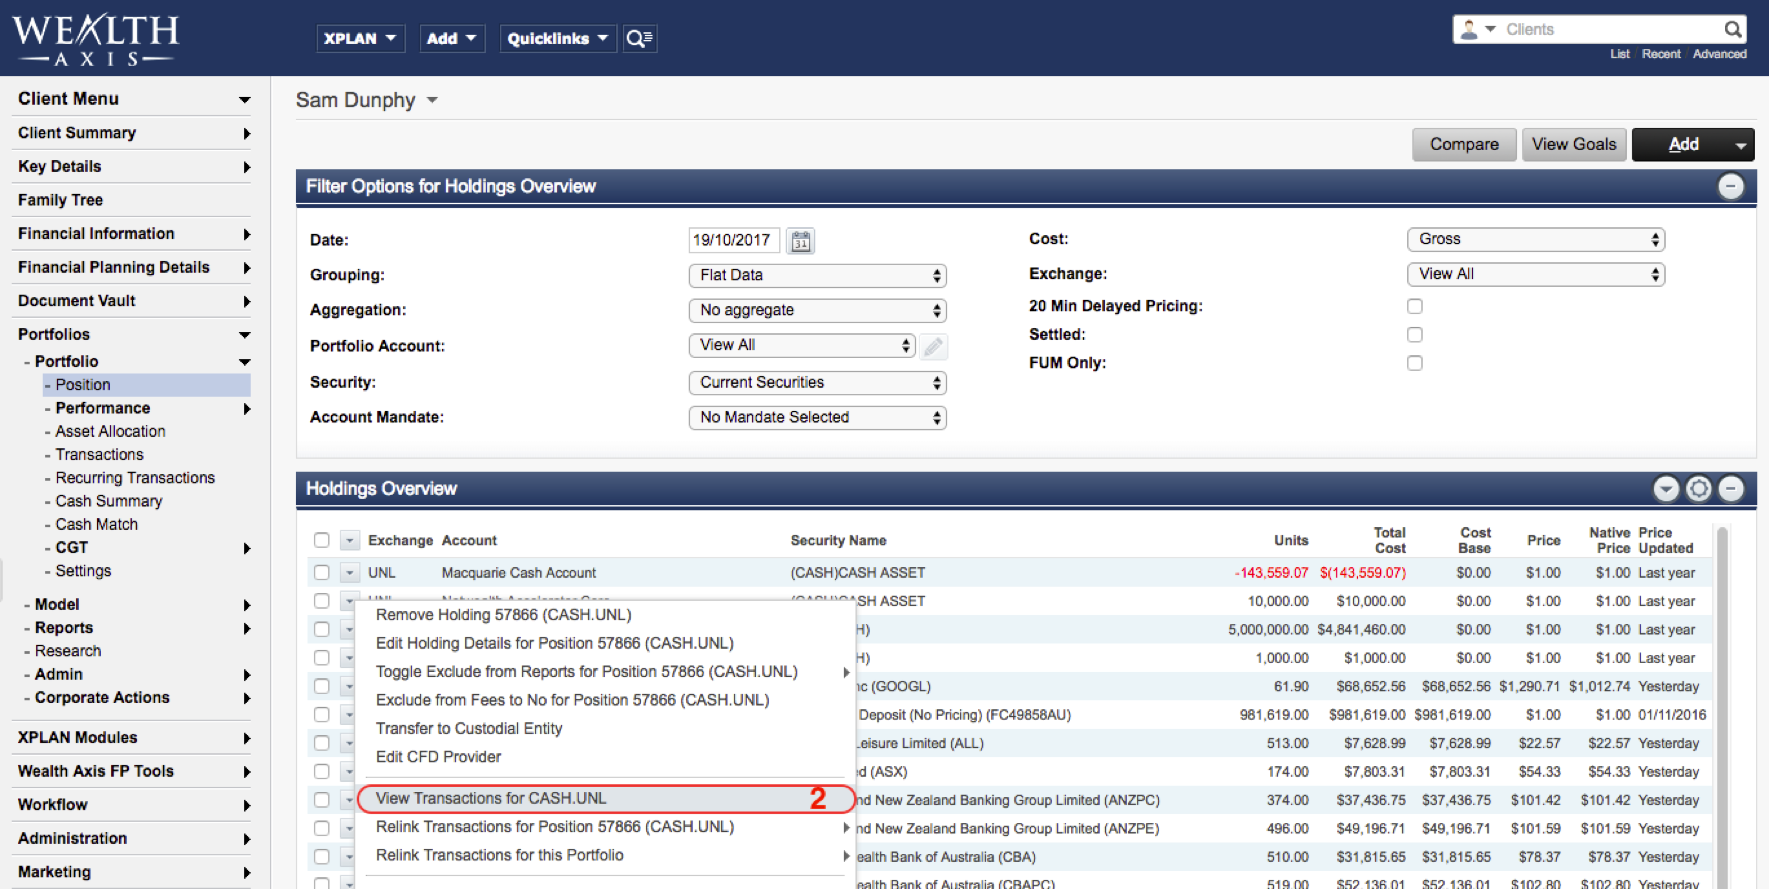This screenshot has height=889, width=1769.
Task: Select Exclude from Fees to No entry
Action: tap(573, 700)
